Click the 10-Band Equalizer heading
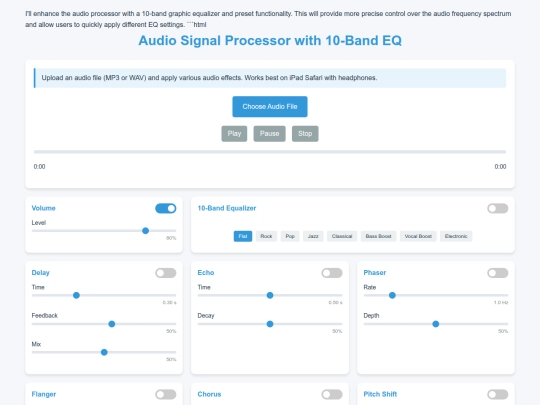The height and width of the screenshot is (405, 540). point(227,208)
